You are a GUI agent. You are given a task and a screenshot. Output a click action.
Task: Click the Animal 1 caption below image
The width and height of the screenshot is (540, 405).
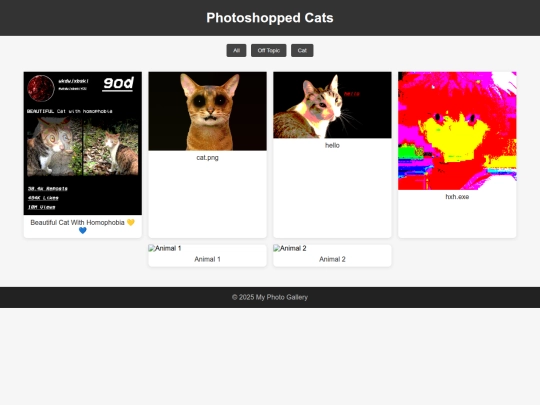[207, 259]
